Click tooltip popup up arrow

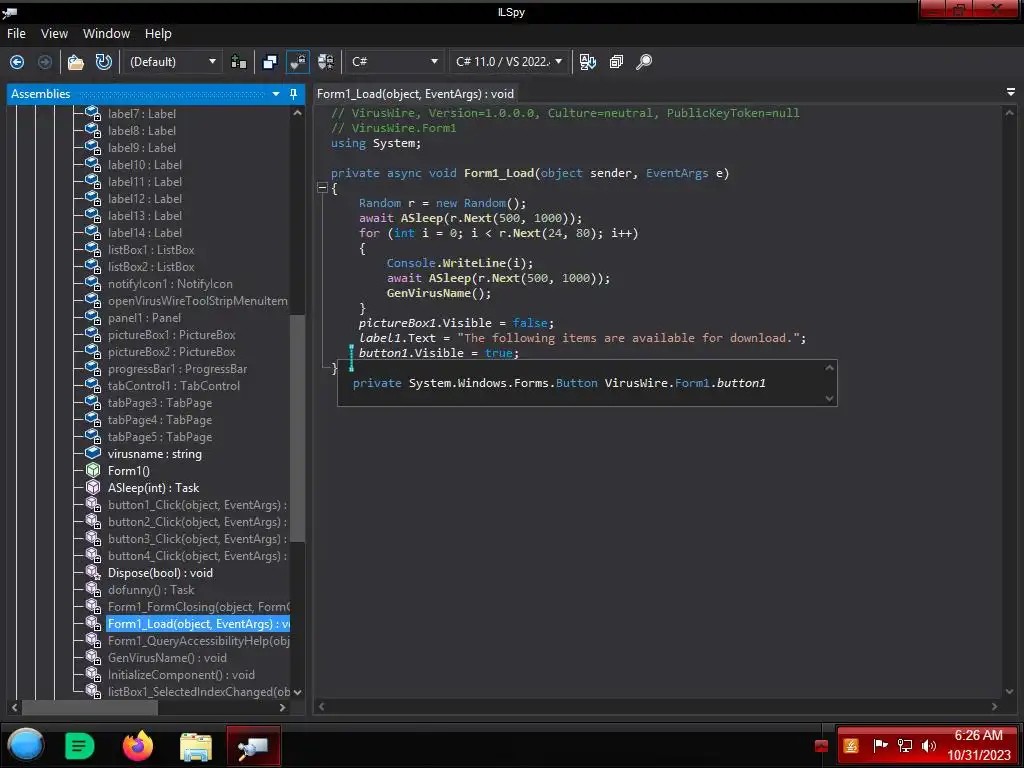click(x=829, y=368)
